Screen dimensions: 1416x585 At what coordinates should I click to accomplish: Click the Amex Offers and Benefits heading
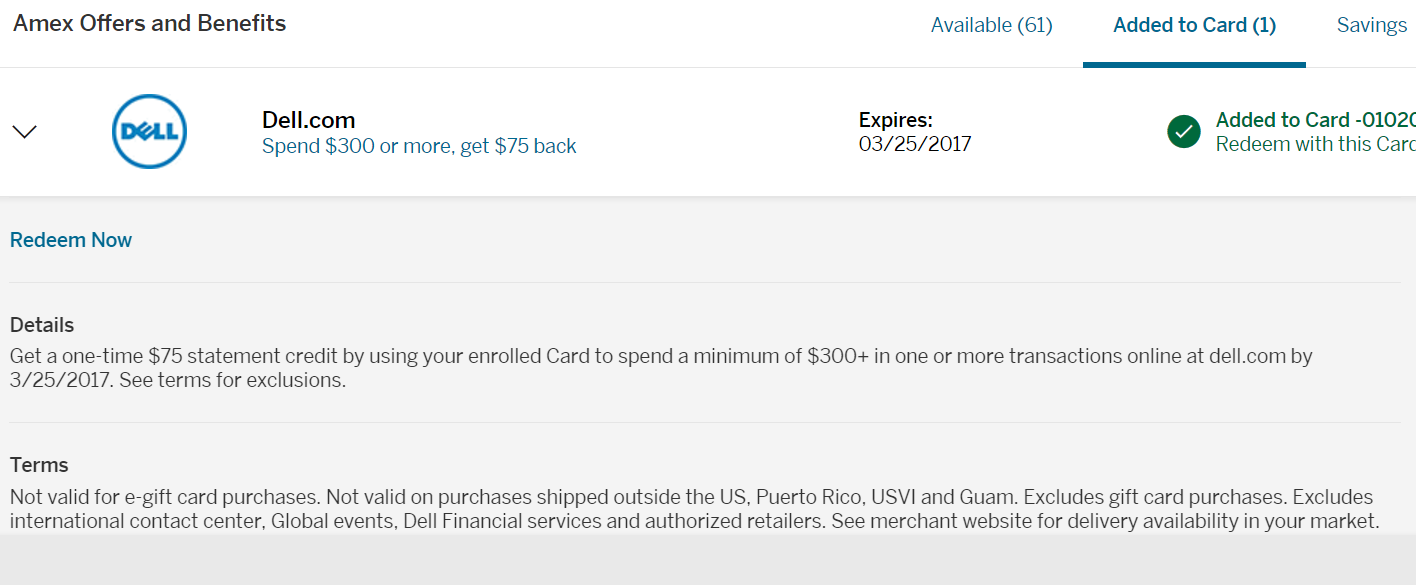150,24
